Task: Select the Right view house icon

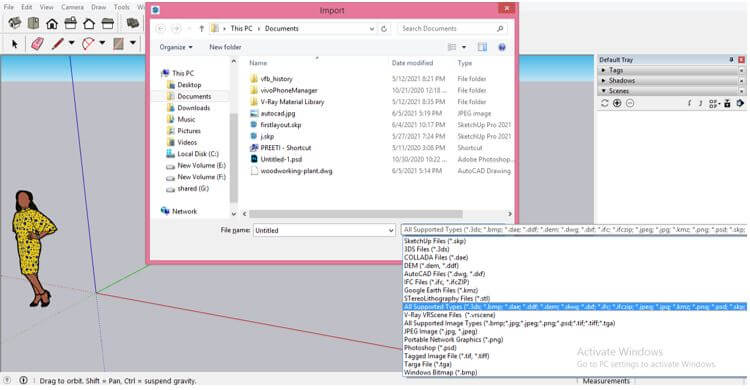Action: pos(70,23)
